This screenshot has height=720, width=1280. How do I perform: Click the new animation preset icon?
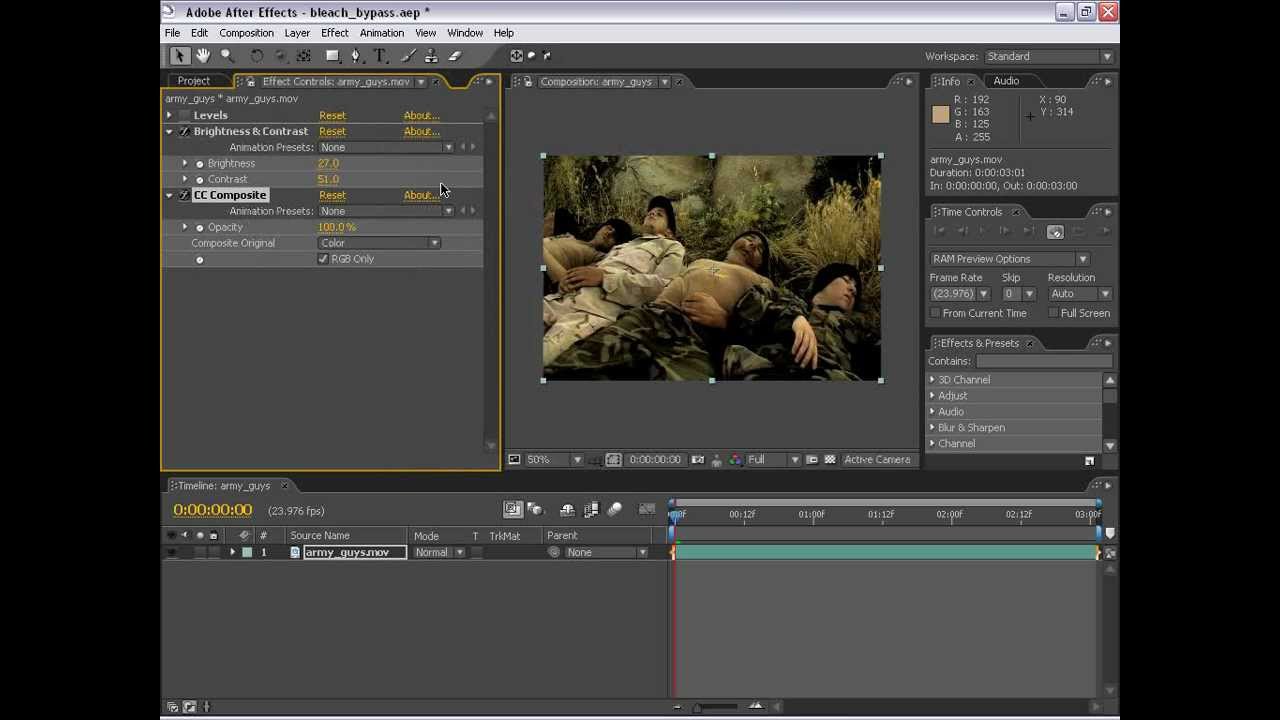pos(1089,461)
